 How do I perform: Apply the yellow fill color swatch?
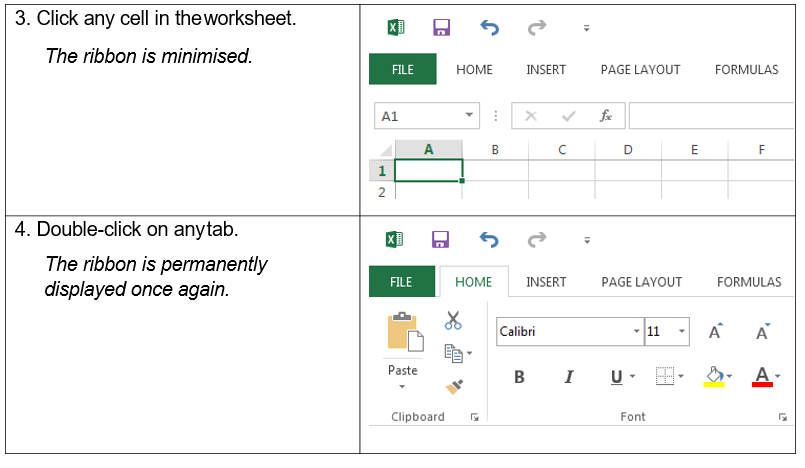point(714,377)
